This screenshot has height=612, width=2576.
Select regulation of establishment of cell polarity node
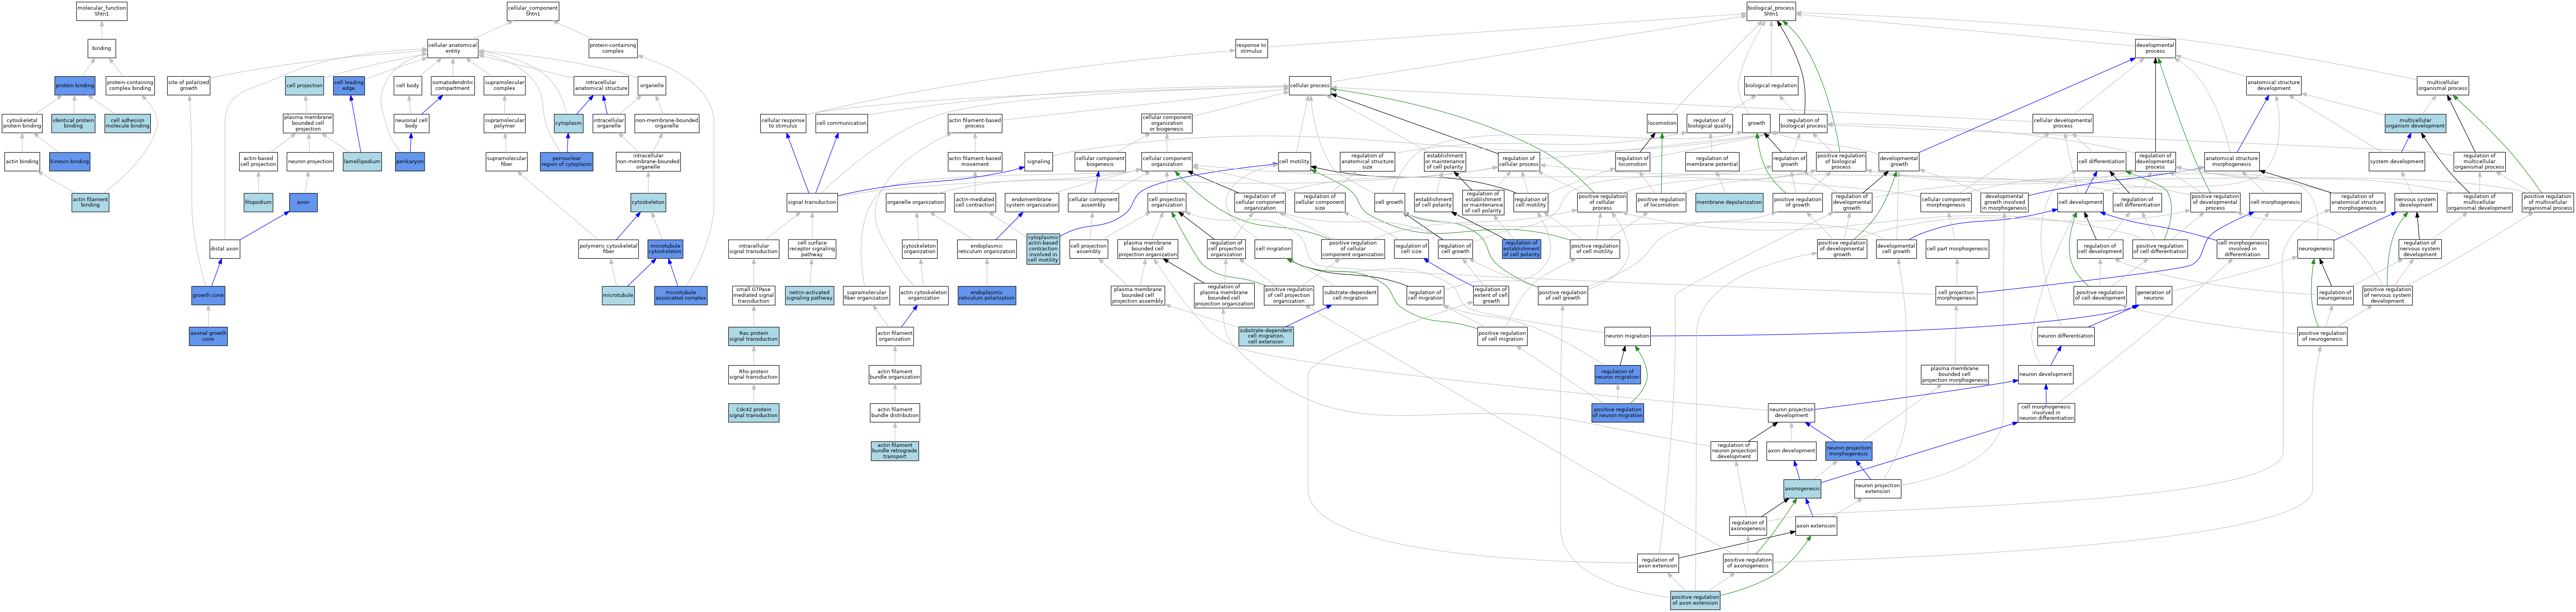[1521, 249]
